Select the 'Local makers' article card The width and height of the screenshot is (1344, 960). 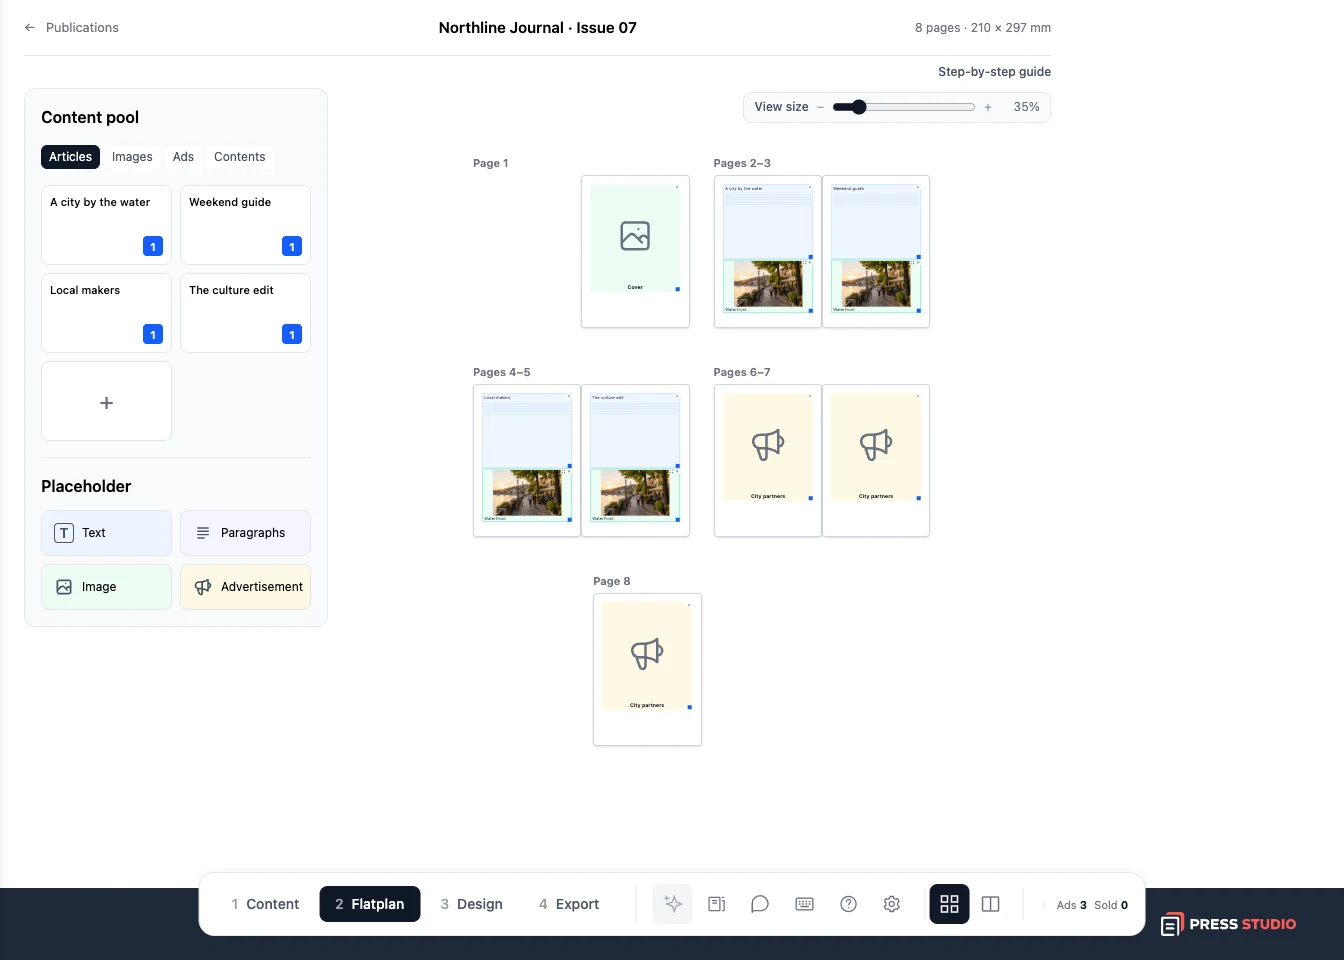coord(106,313)
